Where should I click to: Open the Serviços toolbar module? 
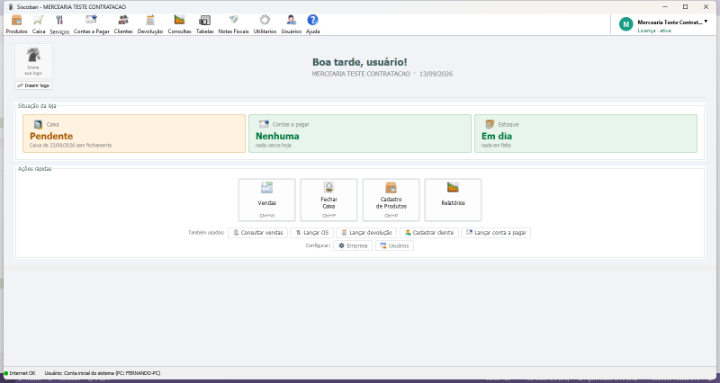pyautogui.click(x=59, y=24)
